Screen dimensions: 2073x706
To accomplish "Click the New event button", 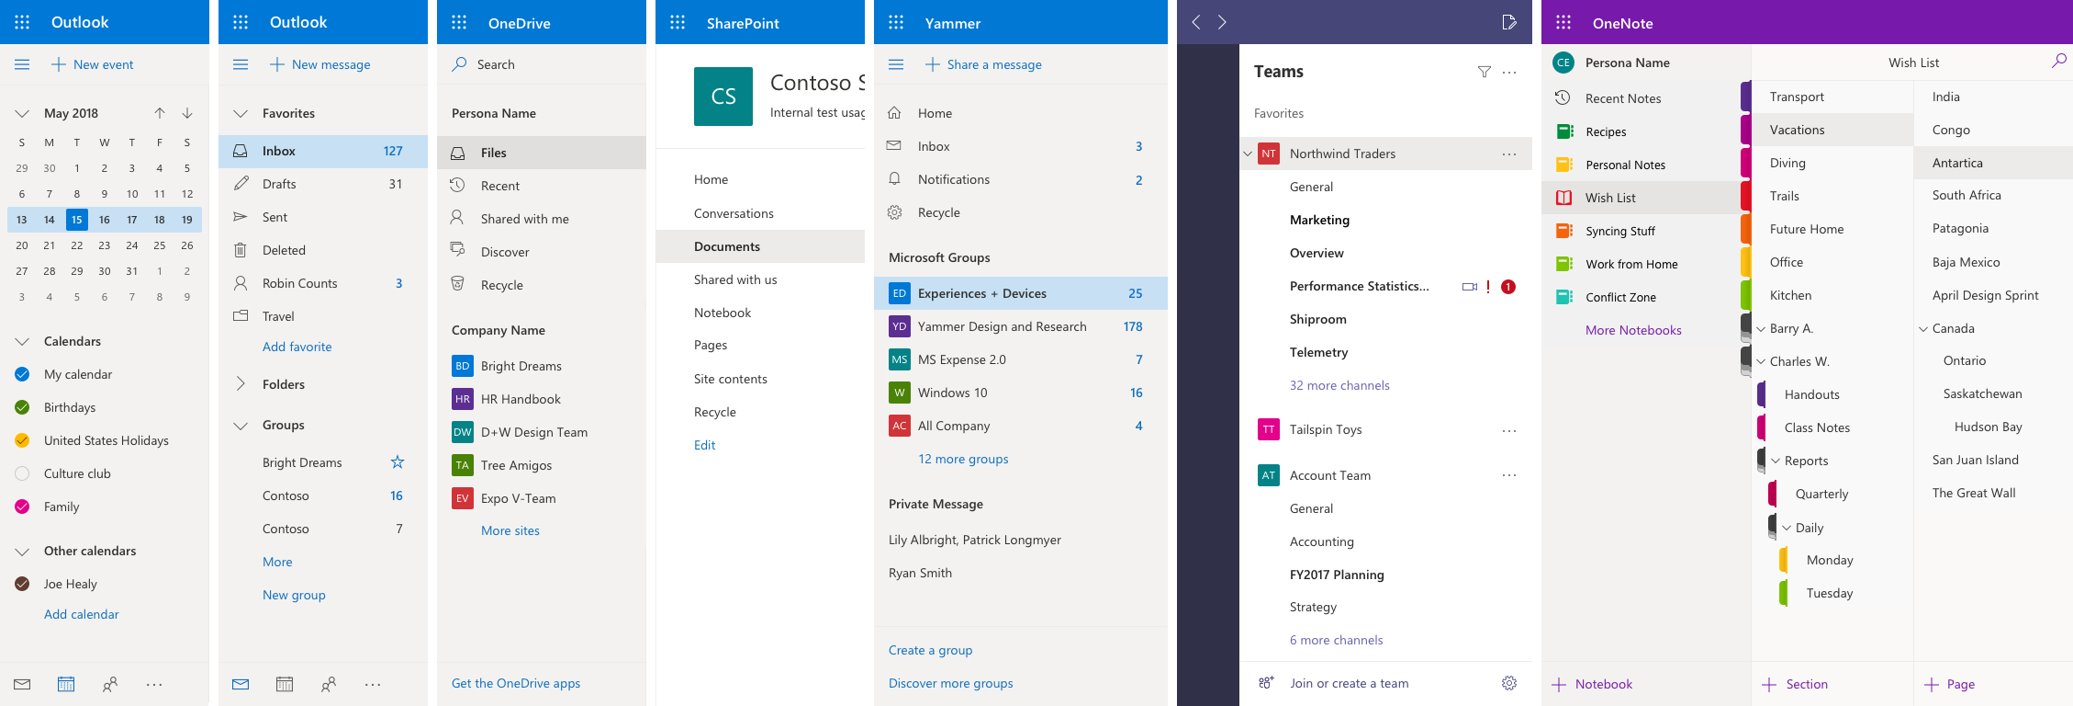I will (91, 64).
